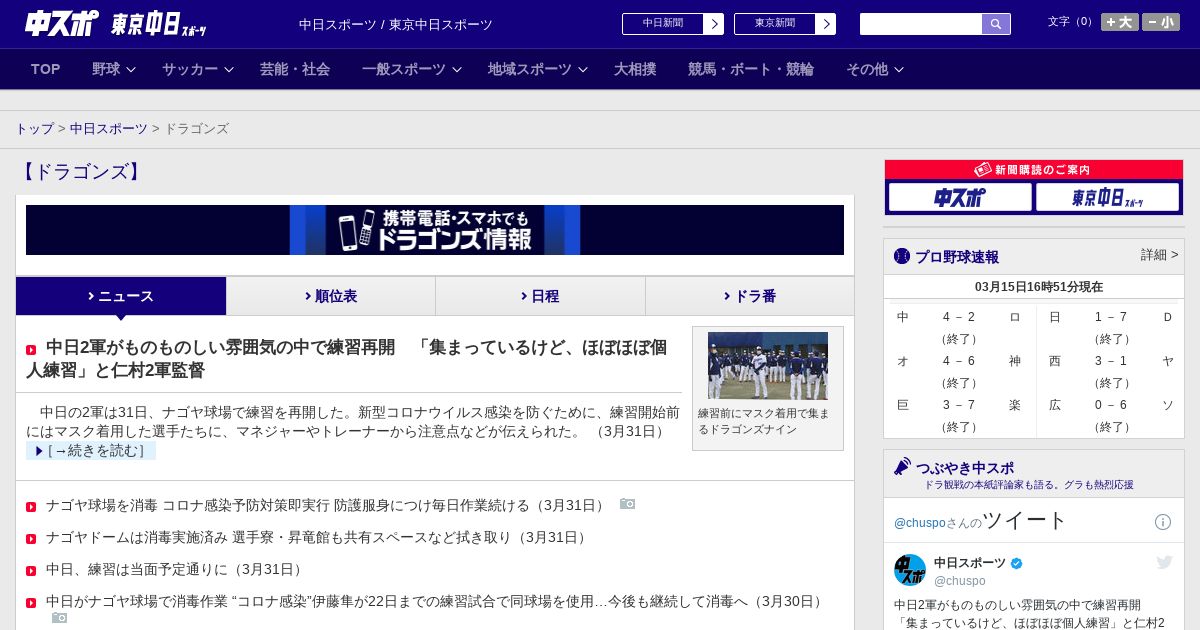Viewport: 1200px width, 630px height.
Task: Click camera icon below 中日がナゴヤ球場で消毒作業
Action: click(x=60, y=618)
